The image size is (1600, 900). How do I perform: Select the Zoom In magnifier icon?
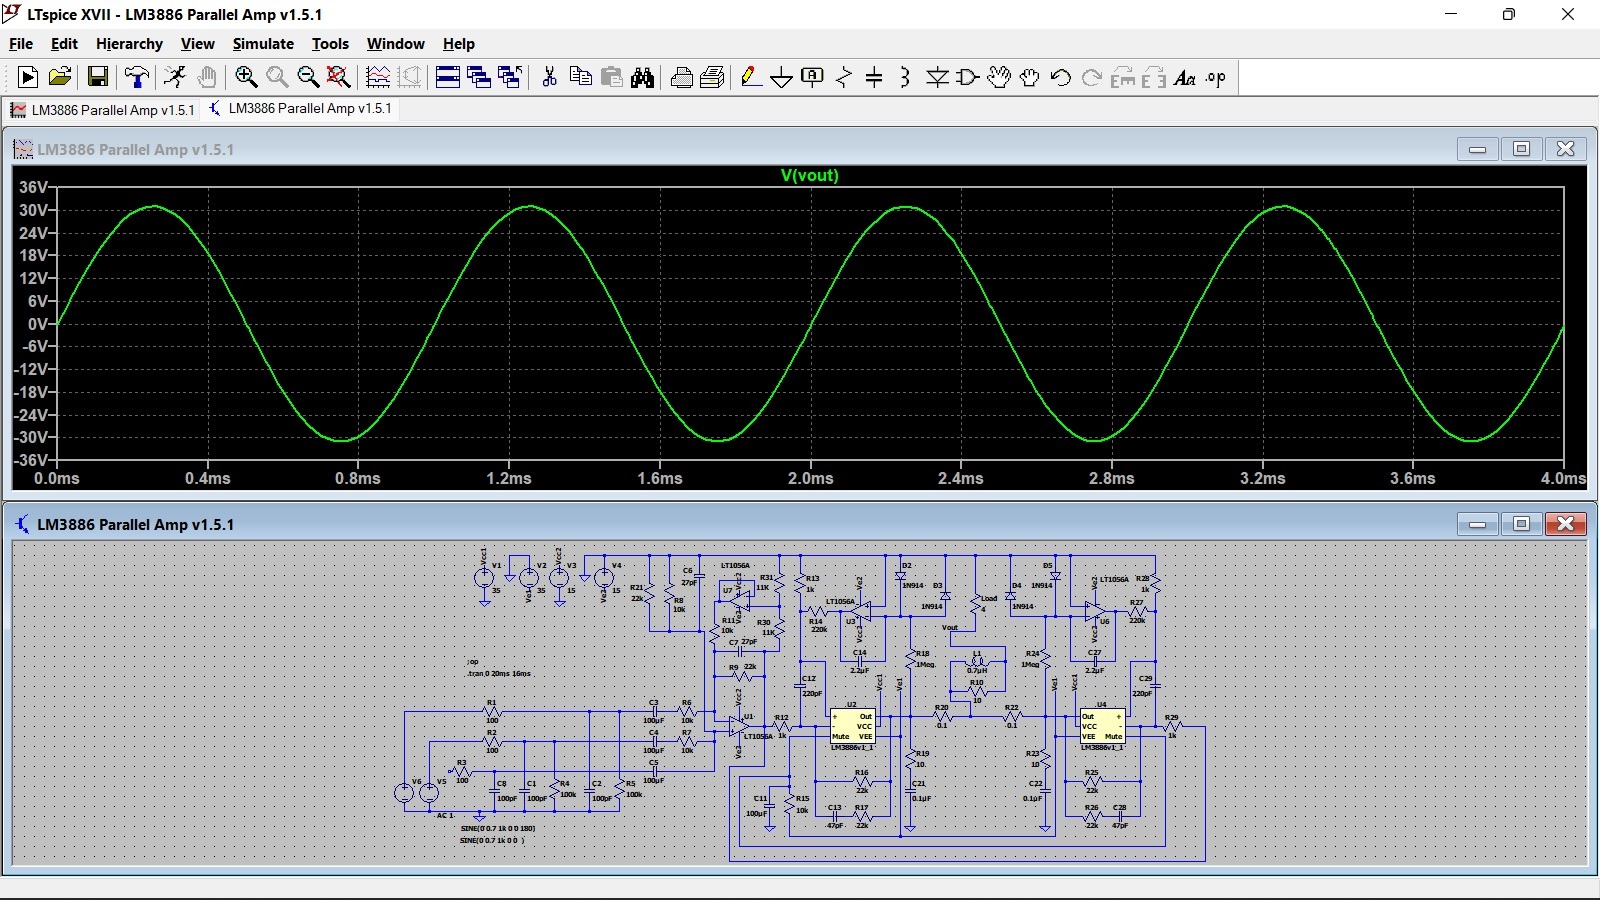(246, 77)
